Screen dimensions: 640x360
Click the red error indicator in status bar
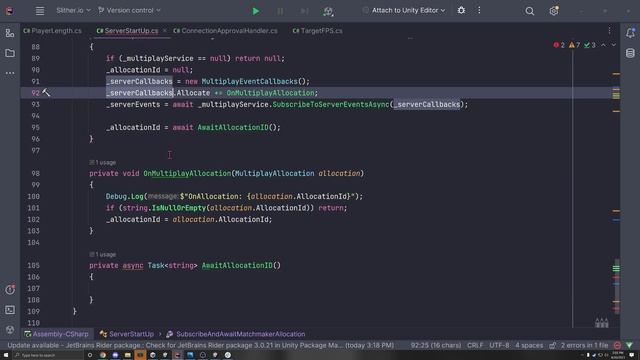point(617,345)
